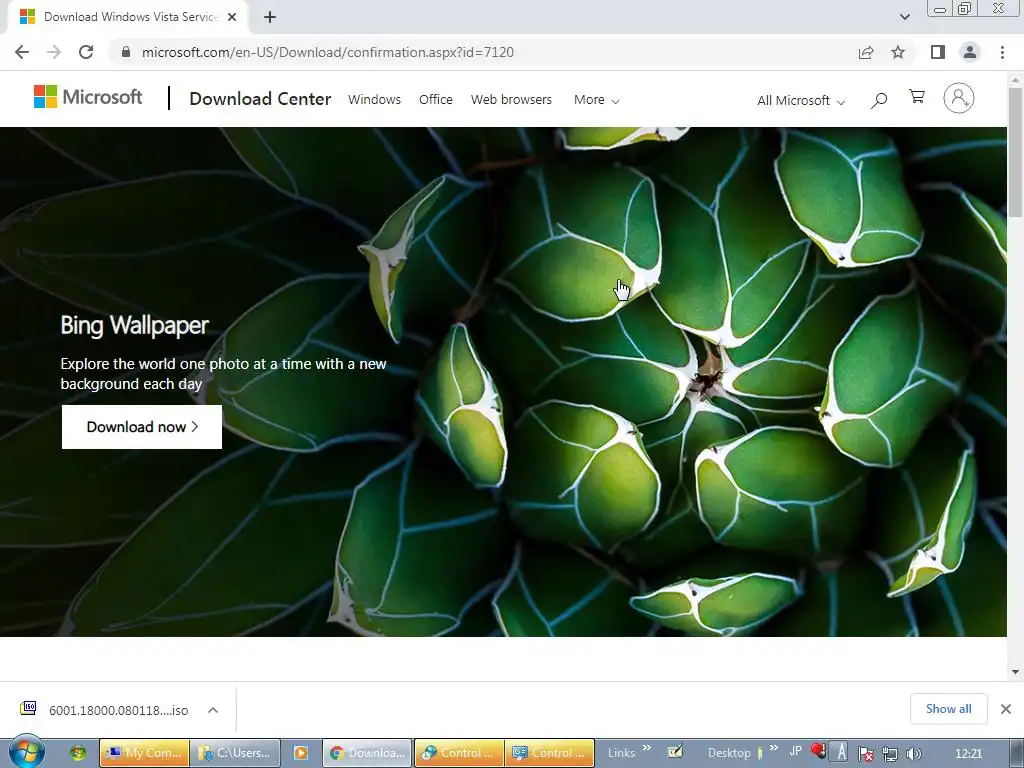Click the Bing Wallpaper heading

pyautogui.click(x=135, y=325)
